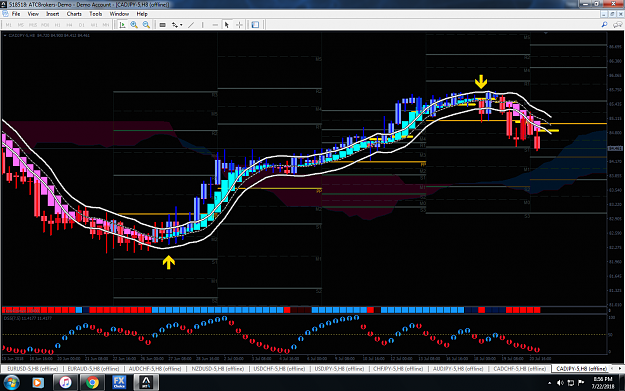Image resolution: width=625 pixels, height=391 pixels.
Task: Switch to the EURAUD-S,H8 chart tab
Action: tap(93, 369)
